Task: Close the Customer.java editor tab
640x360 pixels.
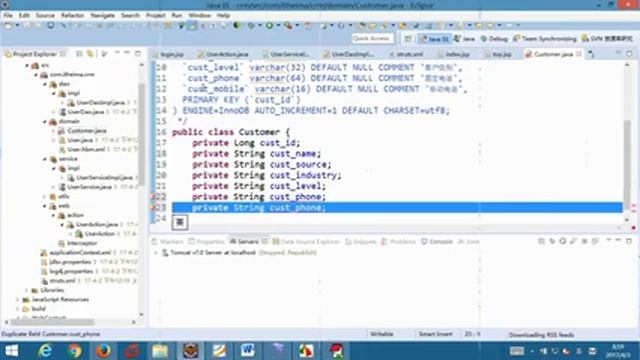Action: pos(579,54)
